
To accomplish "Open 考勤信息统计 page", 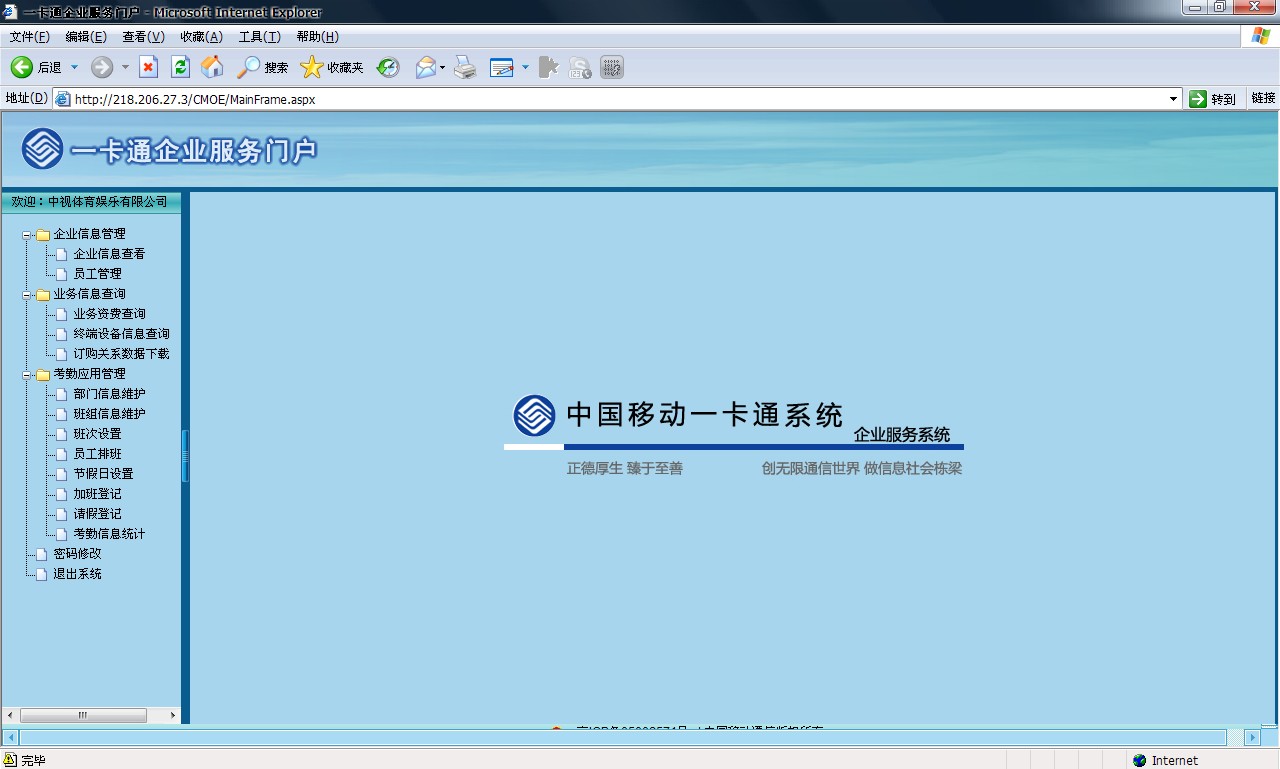I will (109, 534).
